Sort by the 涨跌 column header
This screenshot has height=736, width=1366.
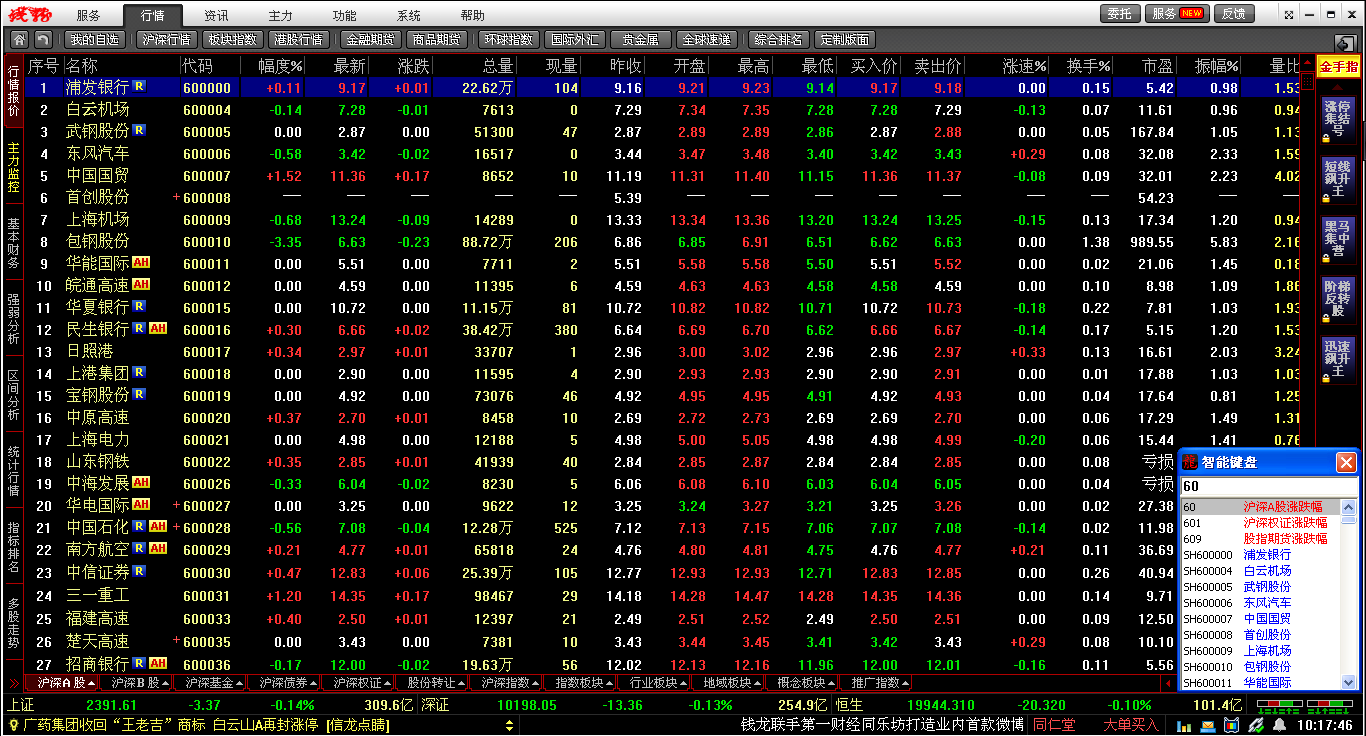click(413, 66)
